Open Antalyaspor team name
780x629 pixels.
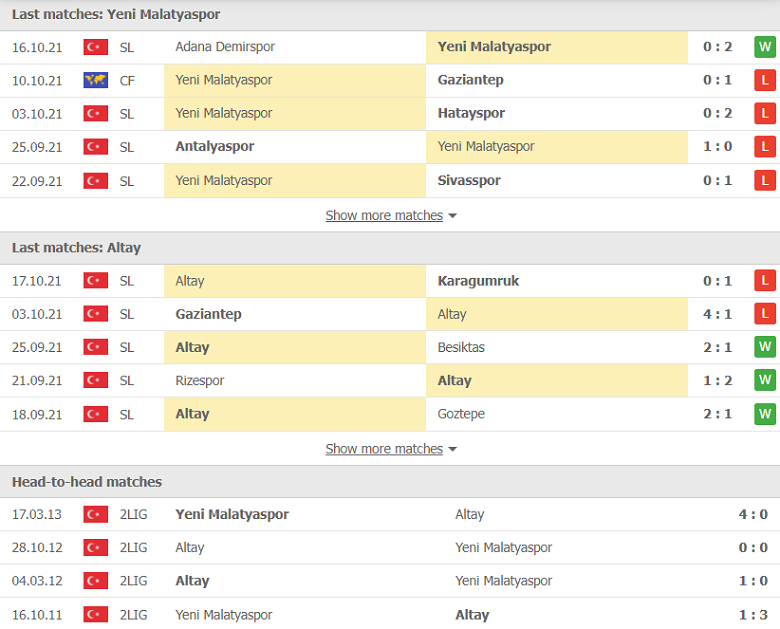click(x=214, y=146)
